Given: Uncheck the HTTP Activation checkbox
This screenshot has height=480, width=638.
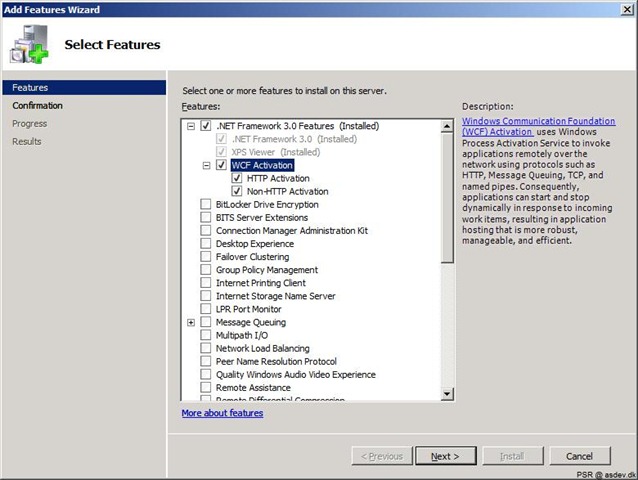Looking at the screenshot, I should pyautogui.click(x=236, y=178).
